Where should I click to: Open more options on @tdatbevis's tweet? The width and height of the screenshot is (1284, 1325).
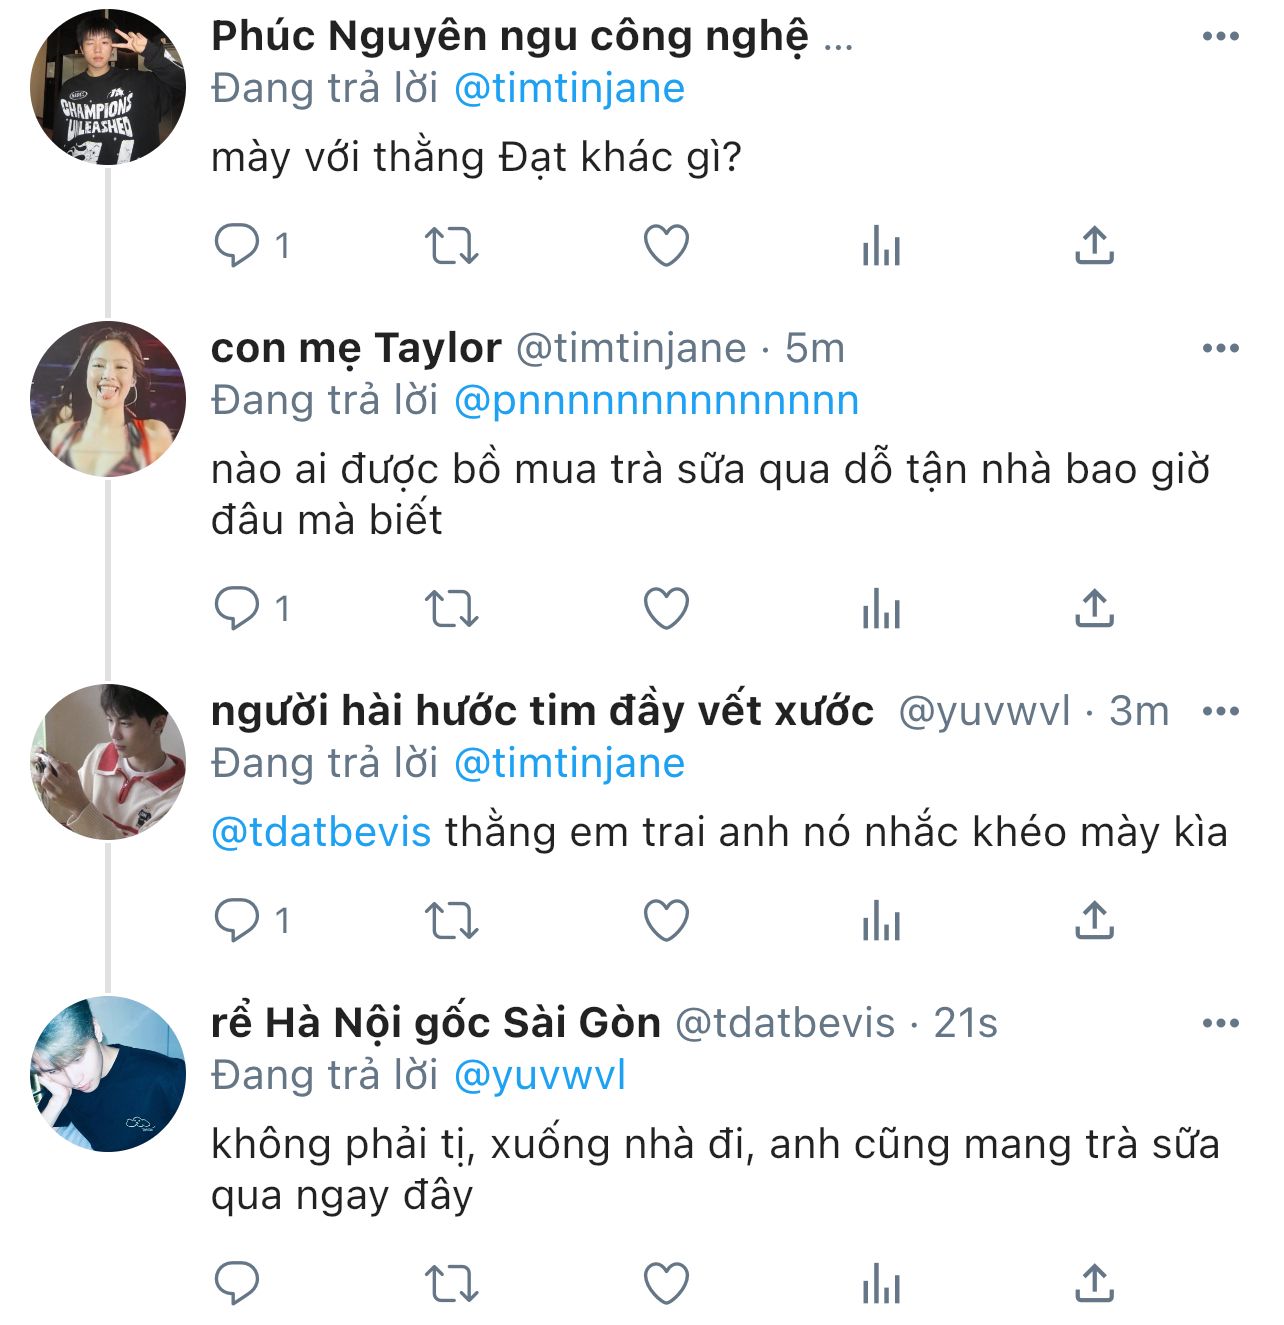coord(1220,1024)
